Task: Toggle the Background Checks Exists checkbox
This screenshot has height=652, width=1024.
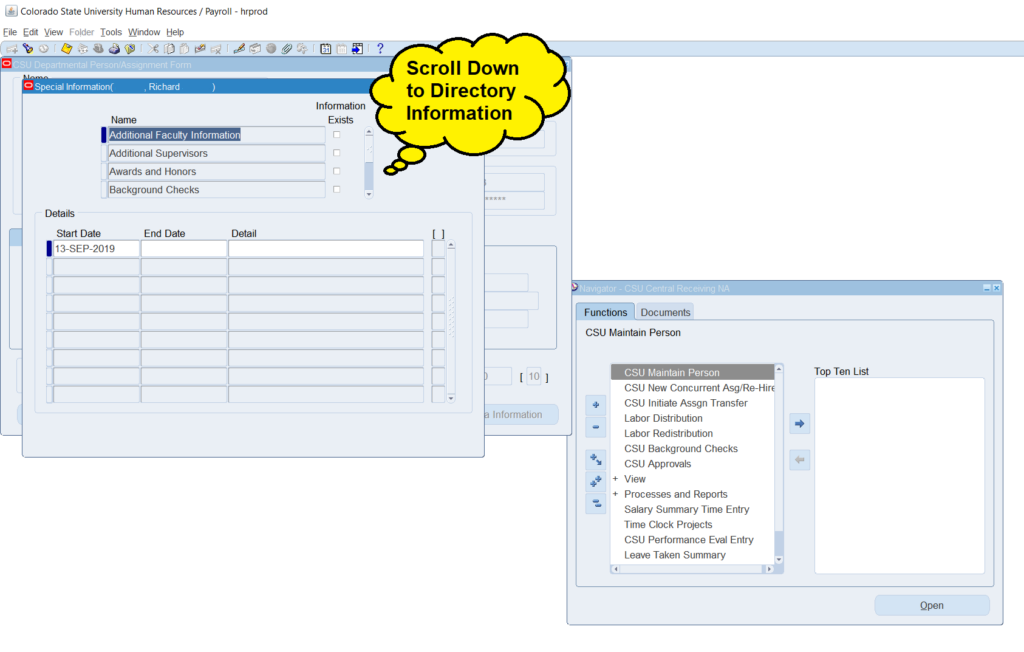Action: pos(337,189)
